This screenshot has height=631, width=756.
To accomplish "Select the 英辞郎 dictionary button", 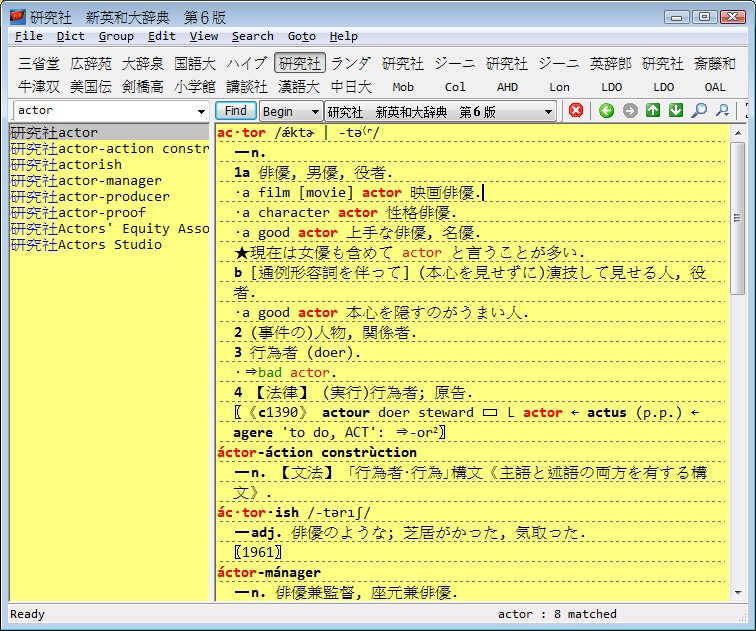I will coord(611,63).
